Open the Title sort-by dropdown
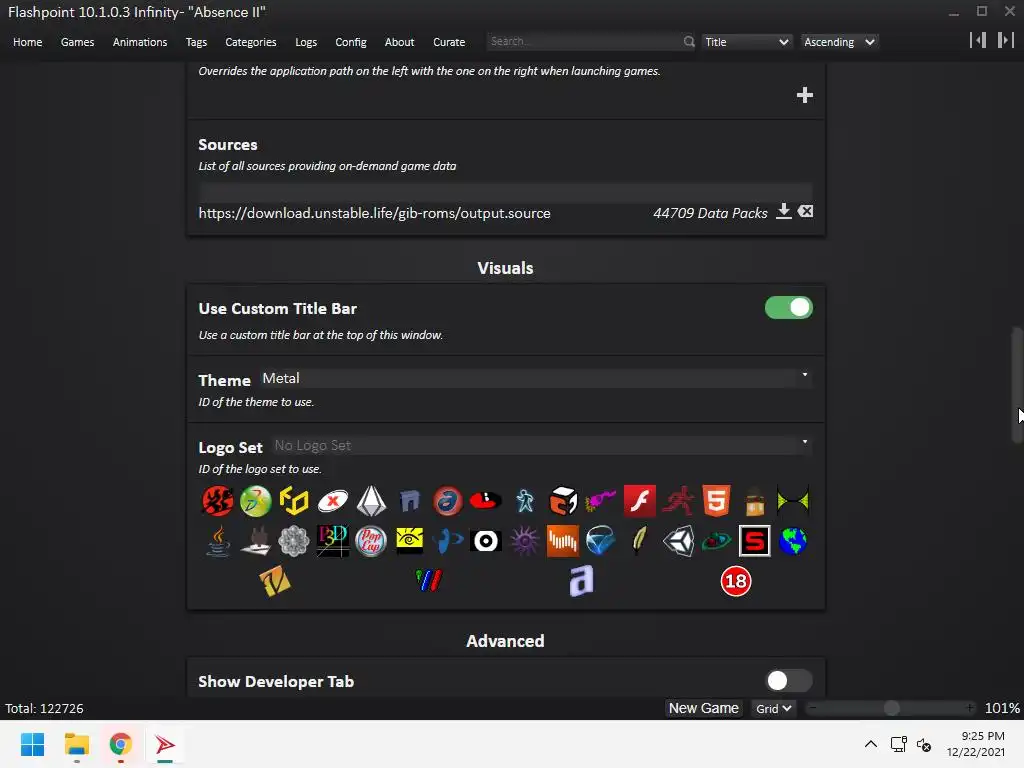1024x768 pixels. coord(747,42)
